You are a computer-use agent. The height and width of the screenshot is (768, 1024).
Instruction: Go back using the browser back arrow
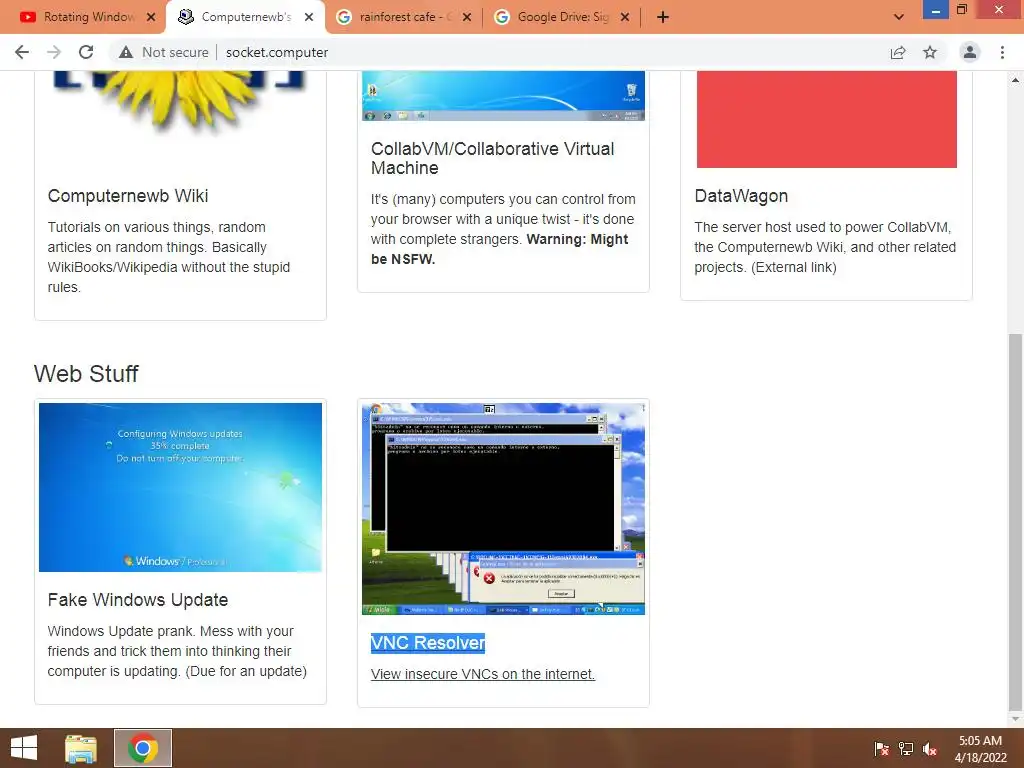click(x=22, y=52)
